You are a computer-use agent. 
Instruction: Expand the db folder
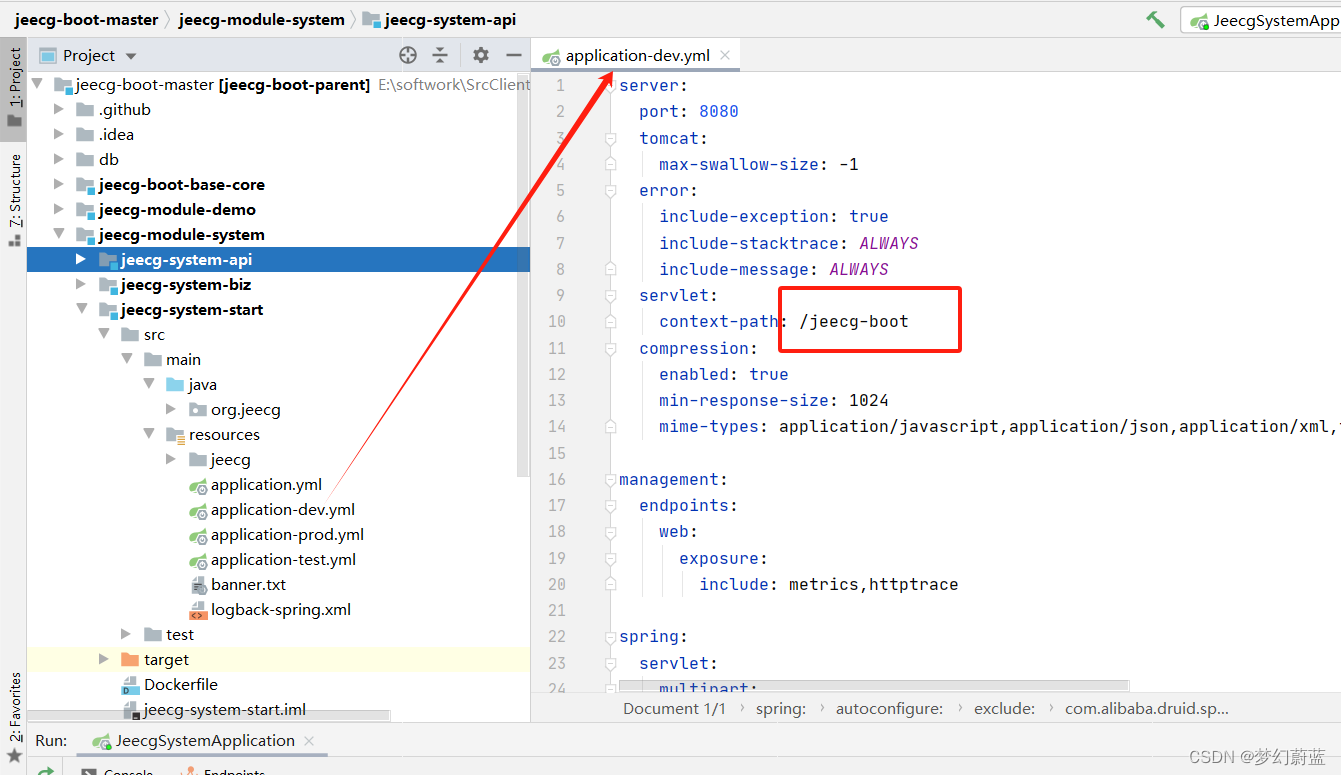(59, 159)
